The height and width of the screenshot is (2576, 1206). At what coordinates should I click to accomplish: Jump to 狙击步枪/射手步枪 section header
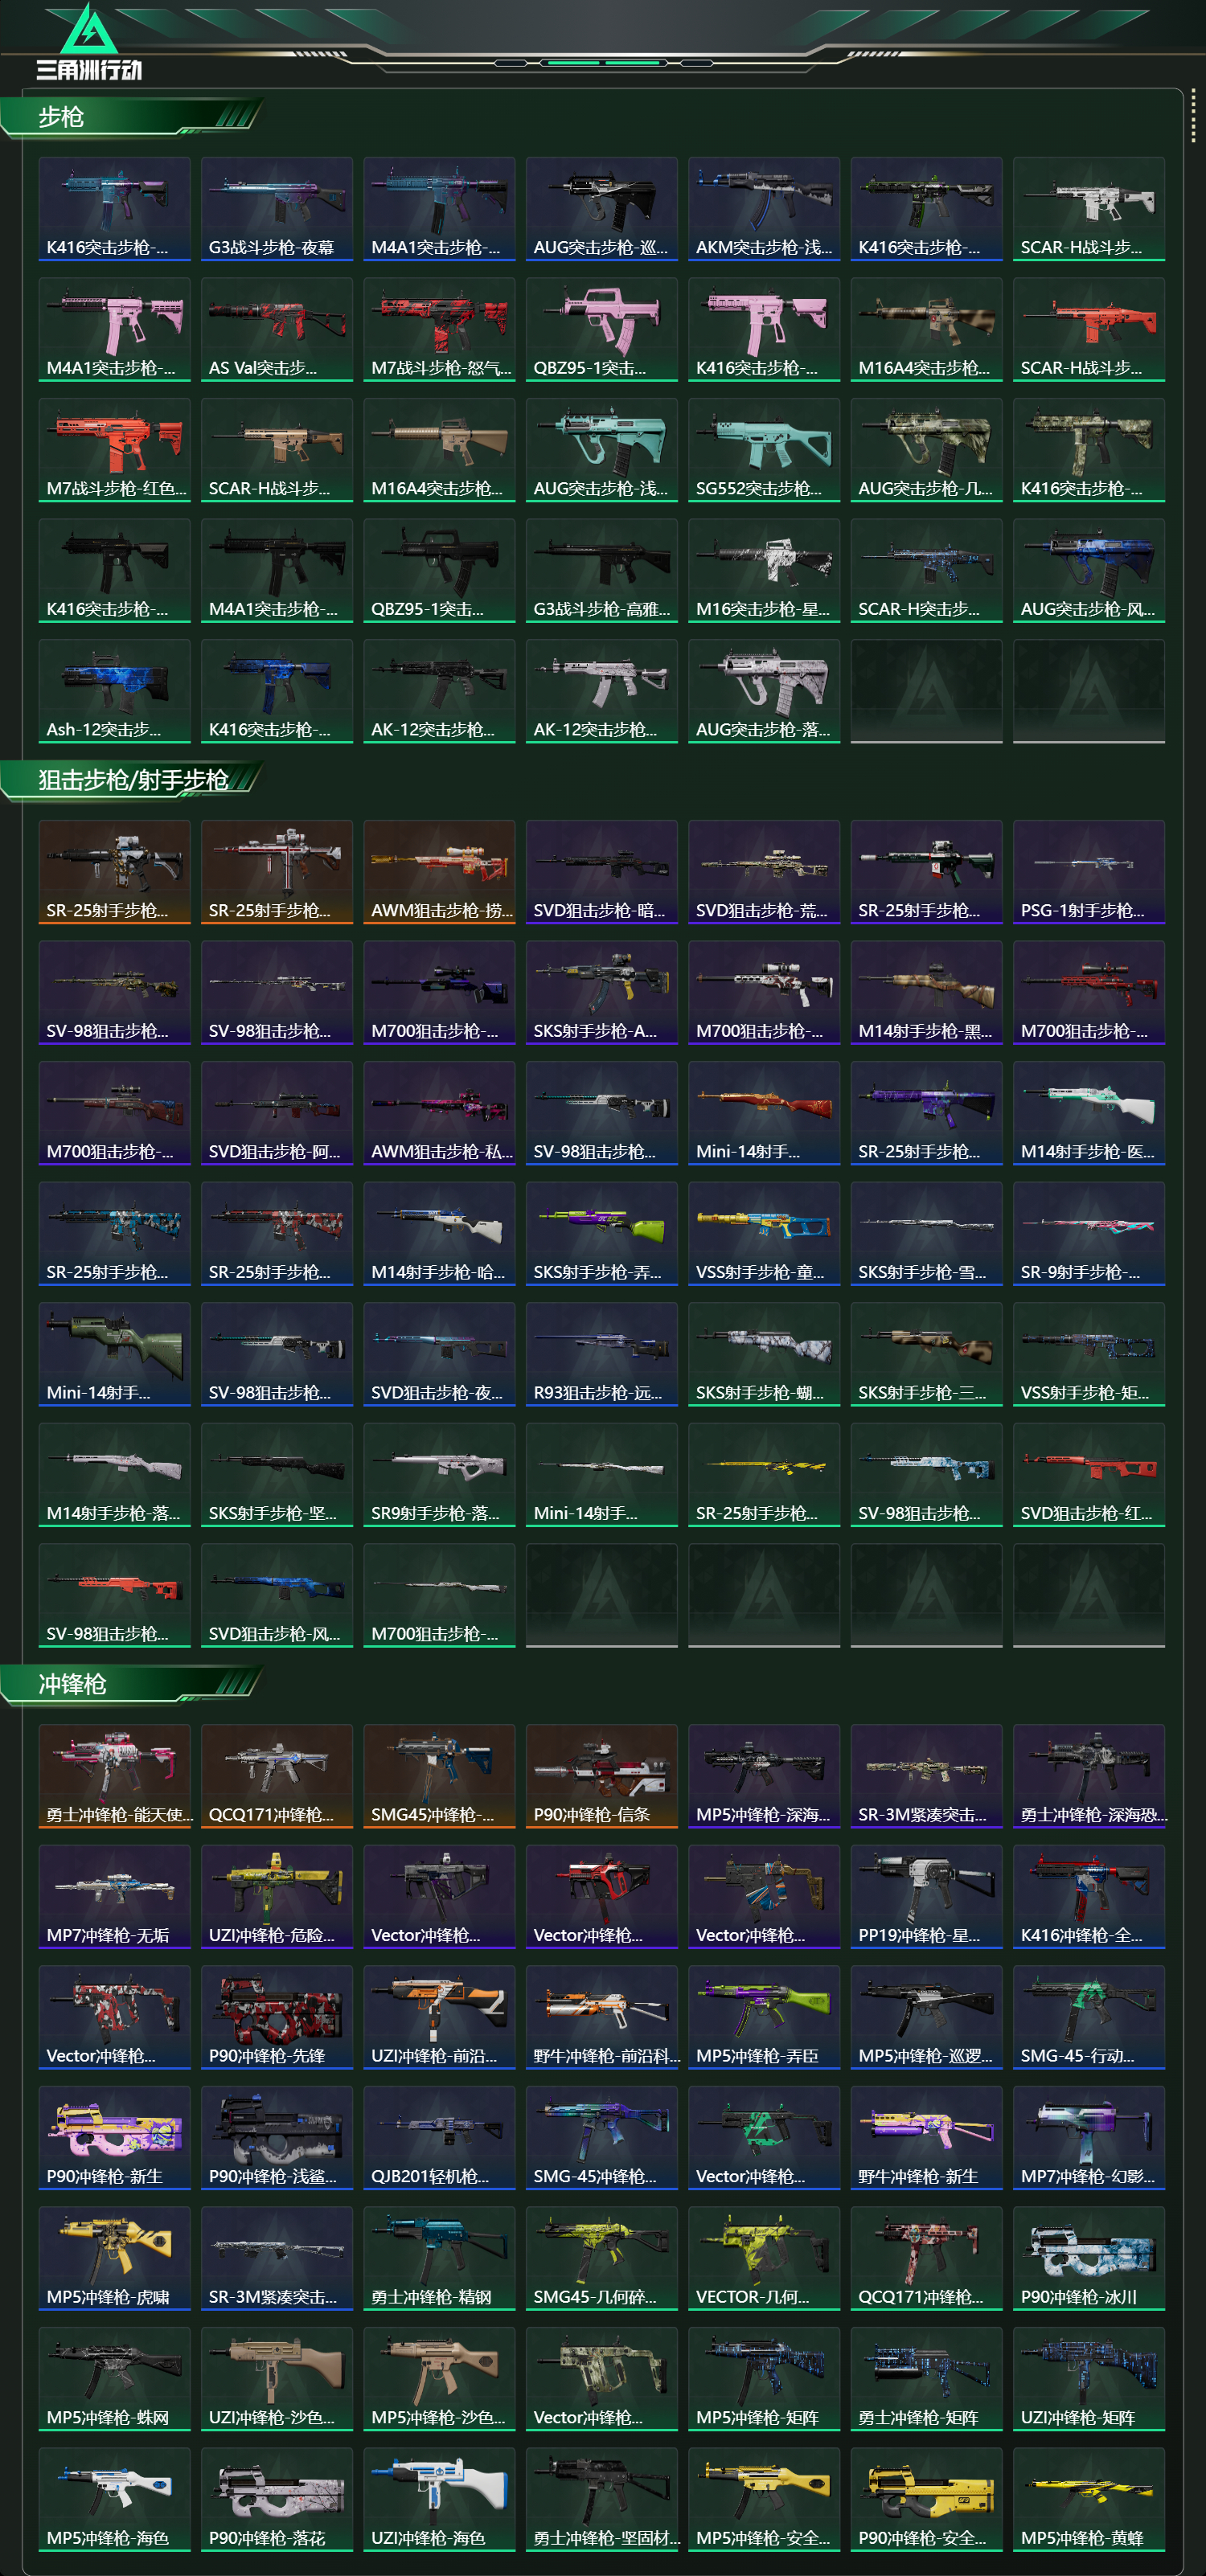tap(133, 780)
